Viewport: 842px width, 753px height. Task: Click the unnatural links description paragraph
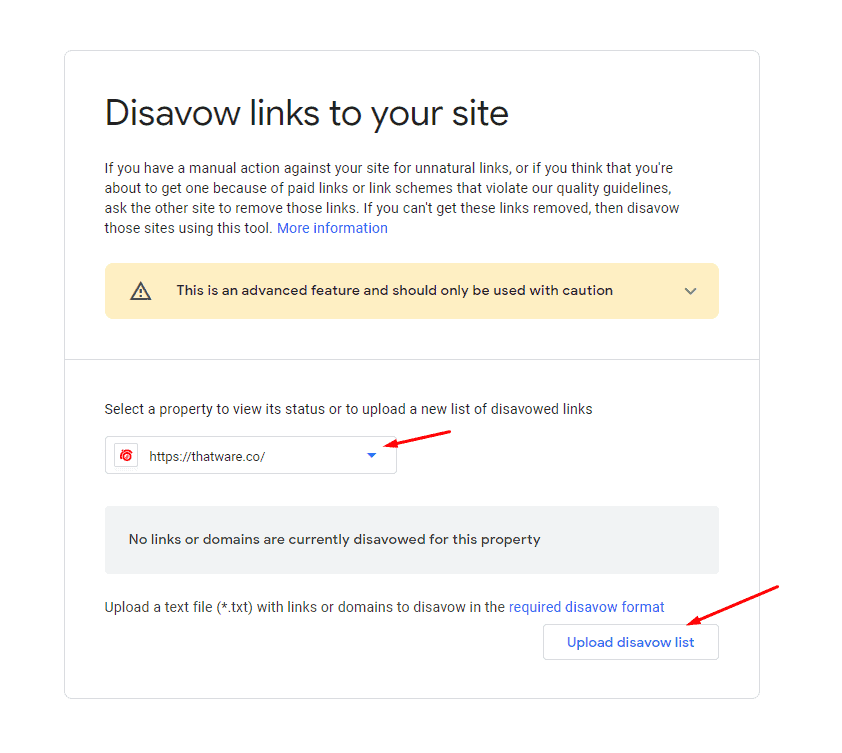pos(392,198)
